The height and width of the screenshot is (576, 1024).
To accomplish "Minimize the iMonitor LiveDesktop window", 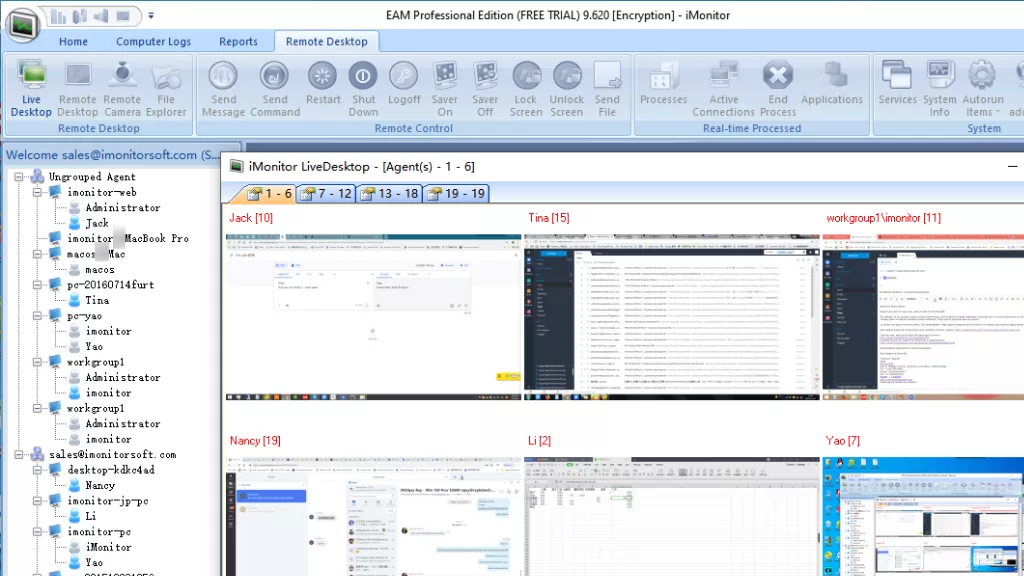I will [1012, 167].
